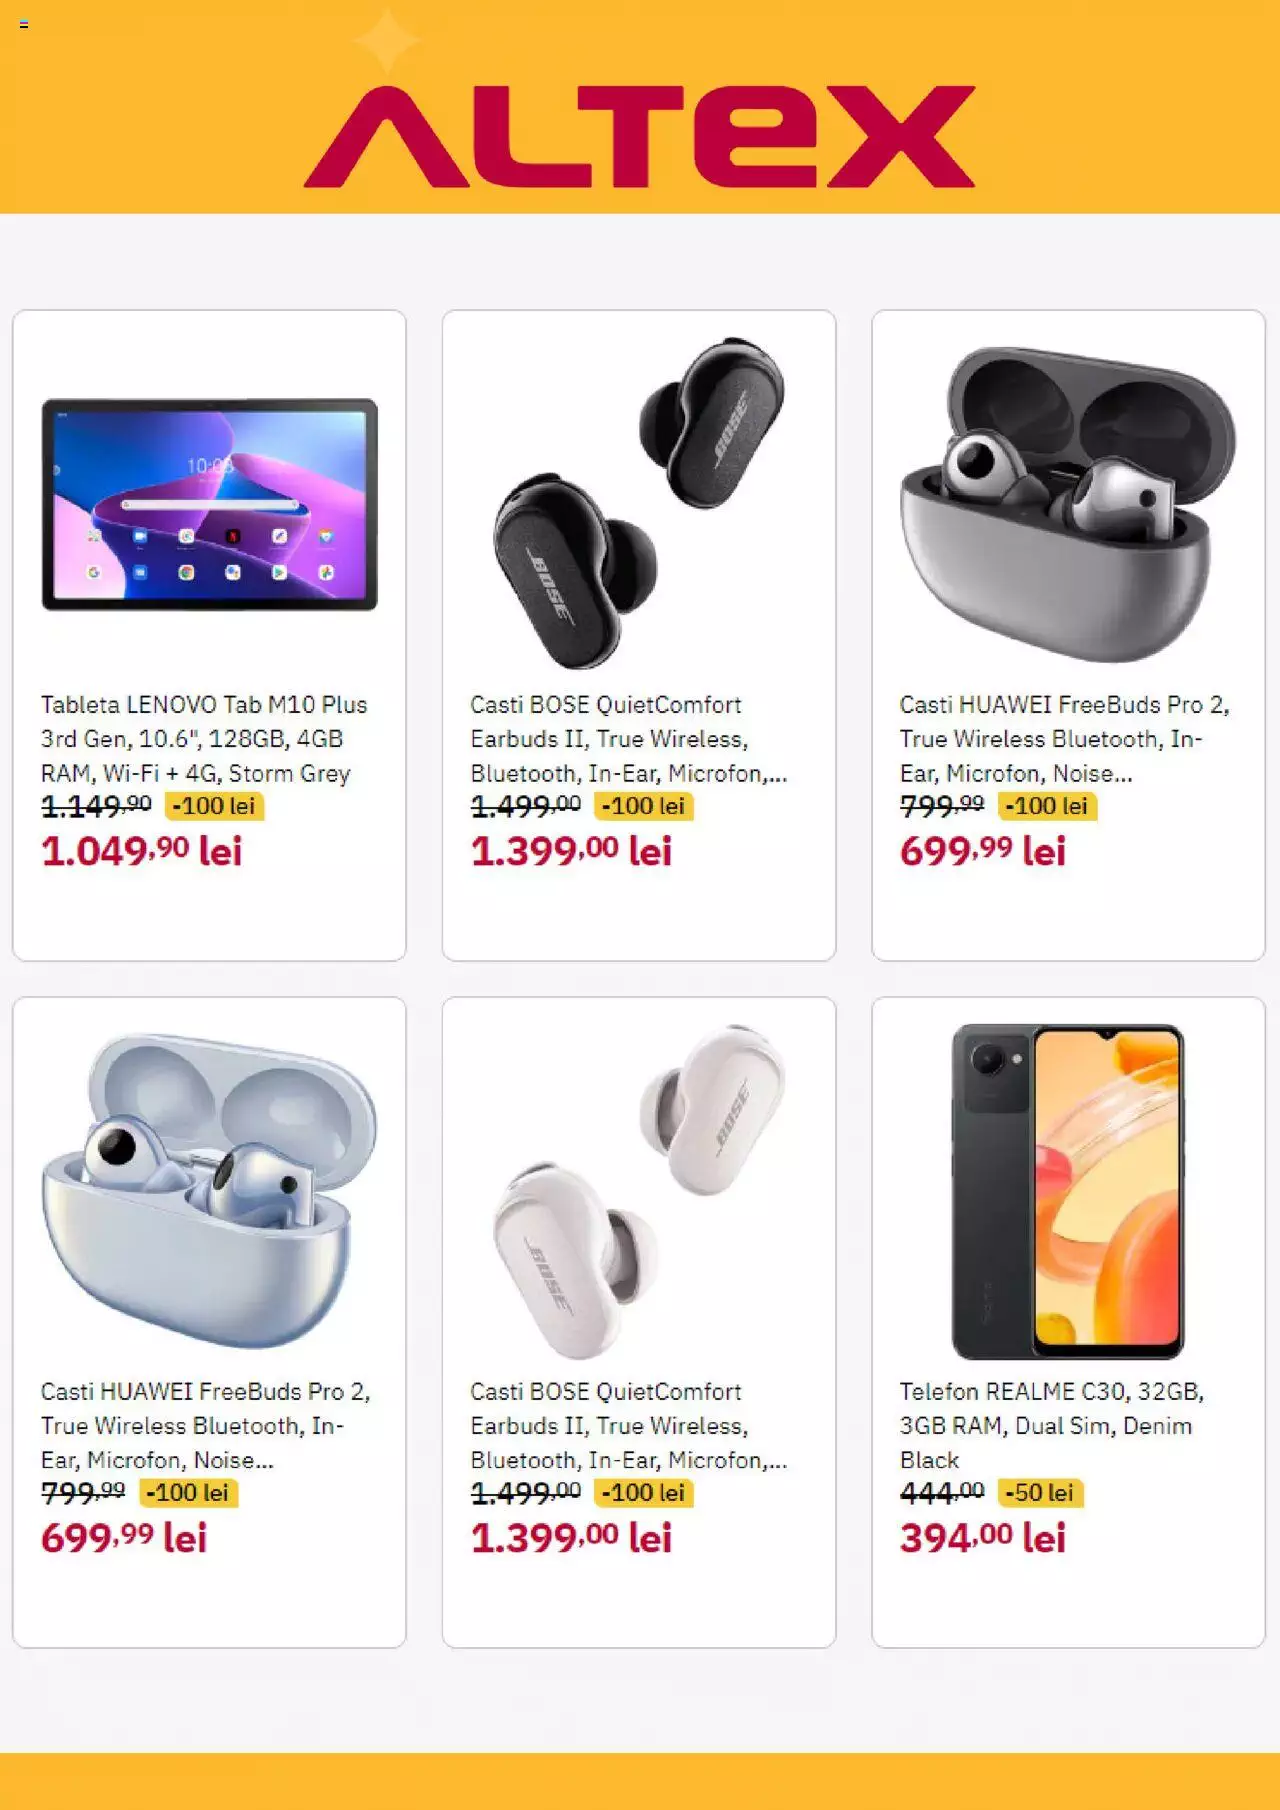Click the small menu icon in top-left corner
Image resolution: width=1280 pixels, height=1810 pixels.
[24, 24]
